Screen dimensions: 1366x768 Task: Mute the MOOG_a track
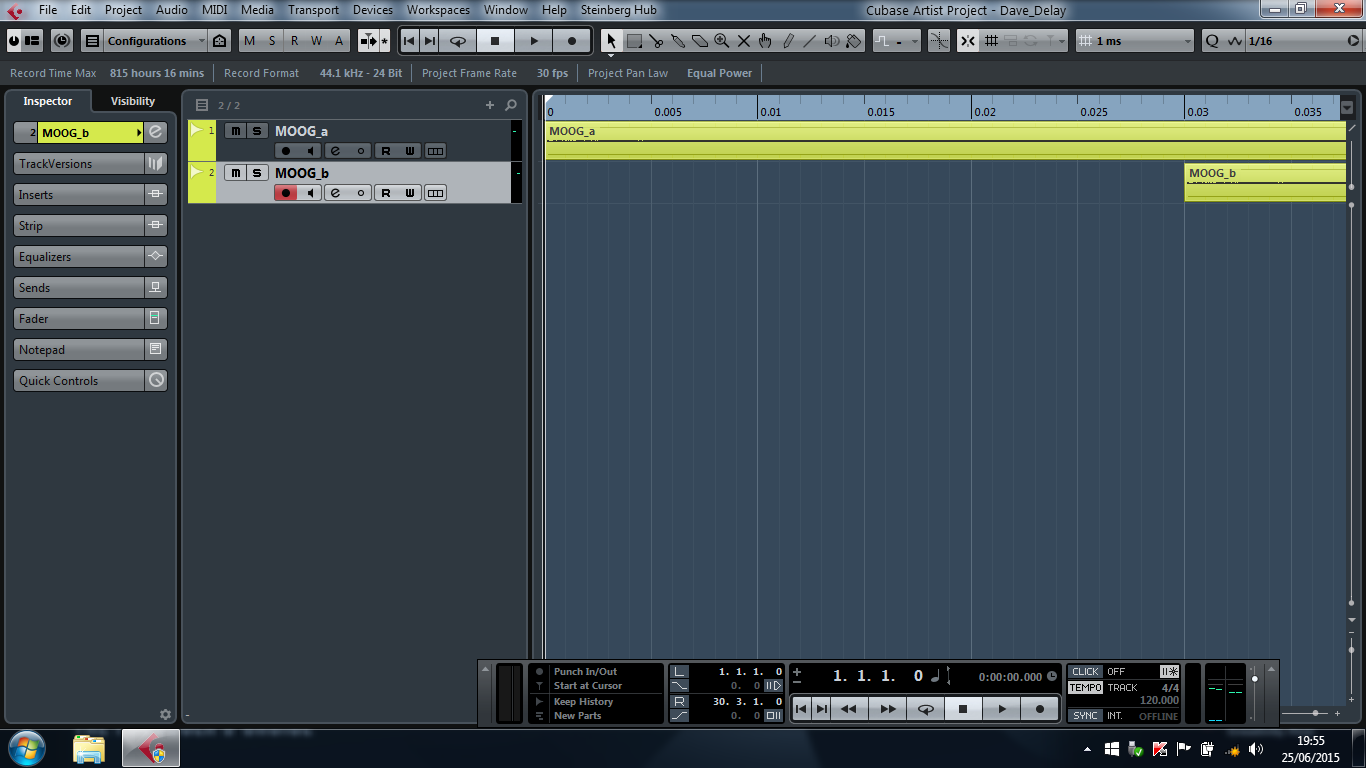[235, 131]
